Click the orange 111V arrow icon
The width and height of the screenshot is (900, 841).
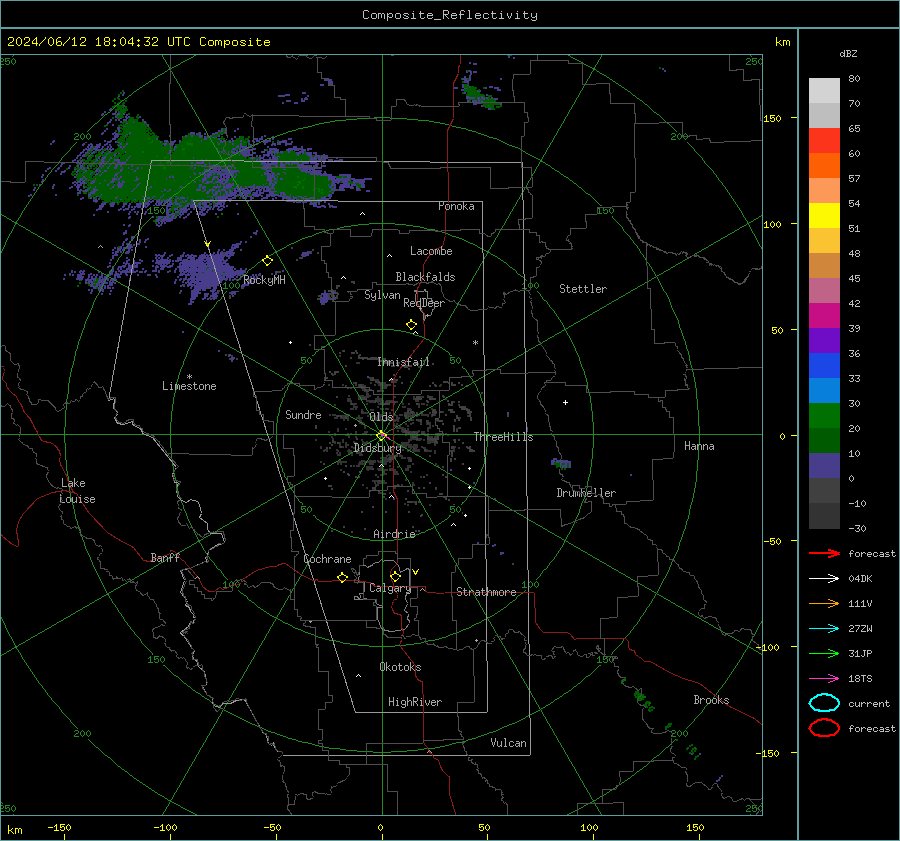tap(824, 603)
